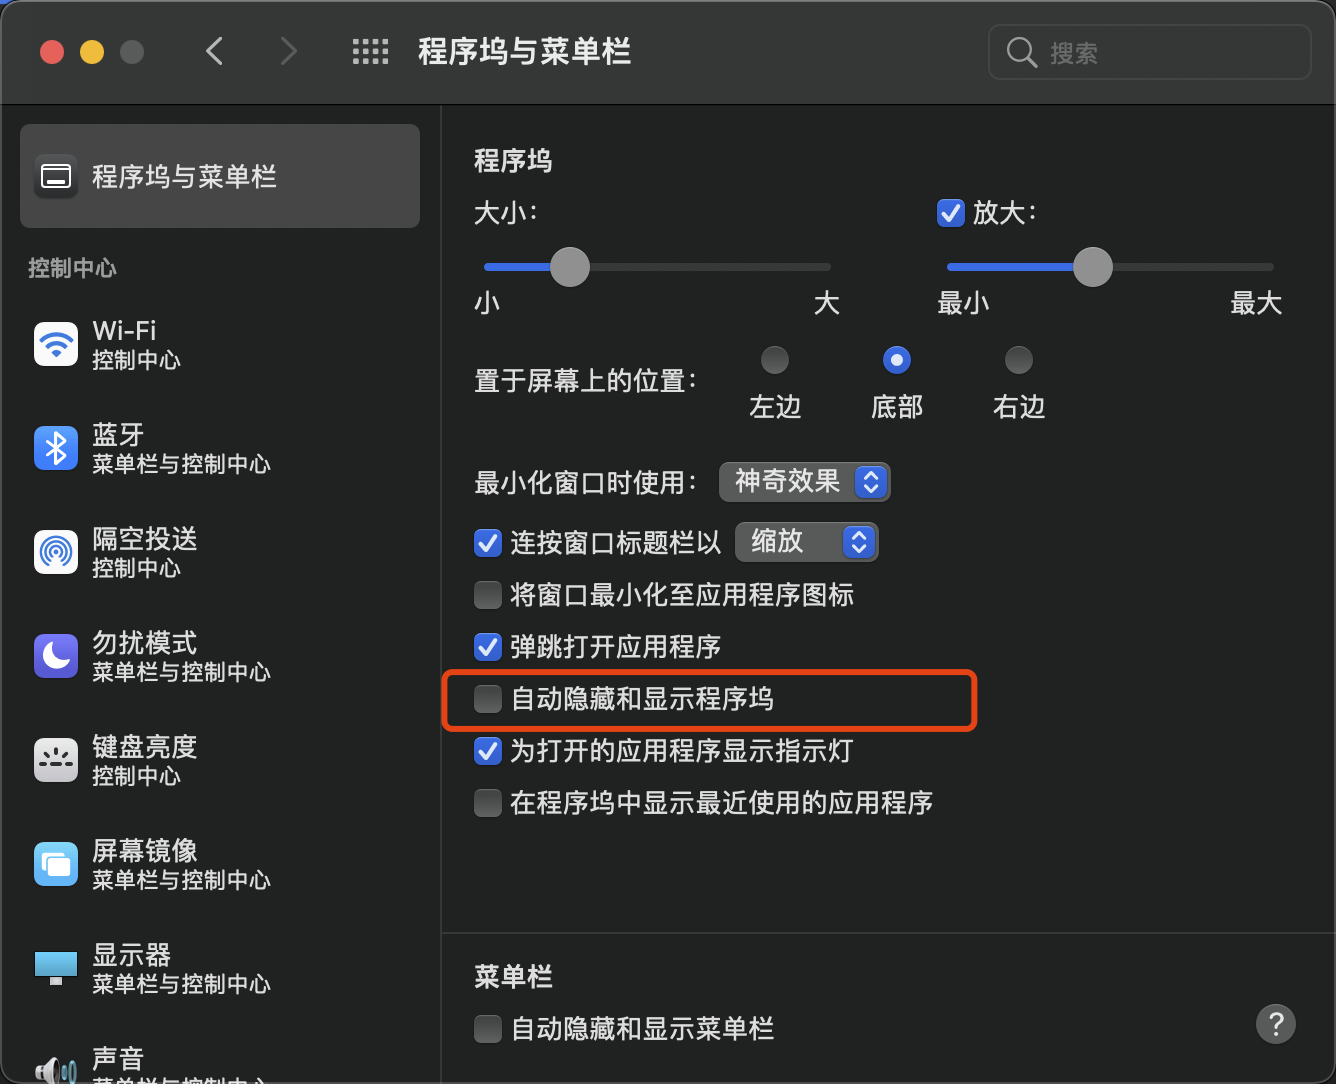Click the Do Not Disturb (勿扰模式) moon icon
Screen dimensions: 1336x1084
coord(56,657)
